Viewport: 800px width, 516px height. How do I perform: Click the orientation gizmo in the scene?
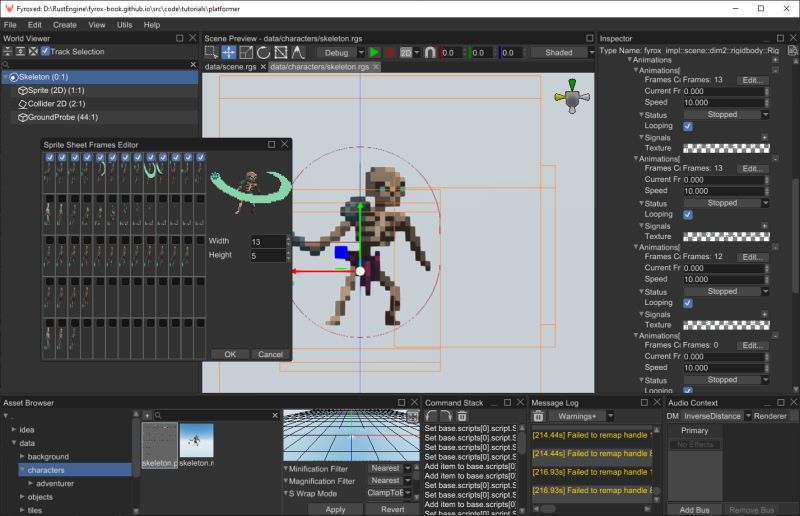(x=572, y=96)
